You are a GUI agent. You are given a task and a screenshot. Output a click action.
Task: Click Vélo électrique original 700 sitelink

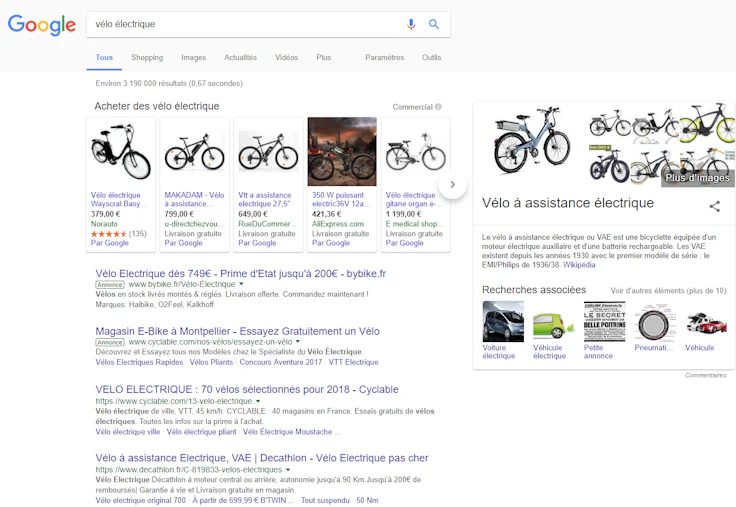click(140, 500)
